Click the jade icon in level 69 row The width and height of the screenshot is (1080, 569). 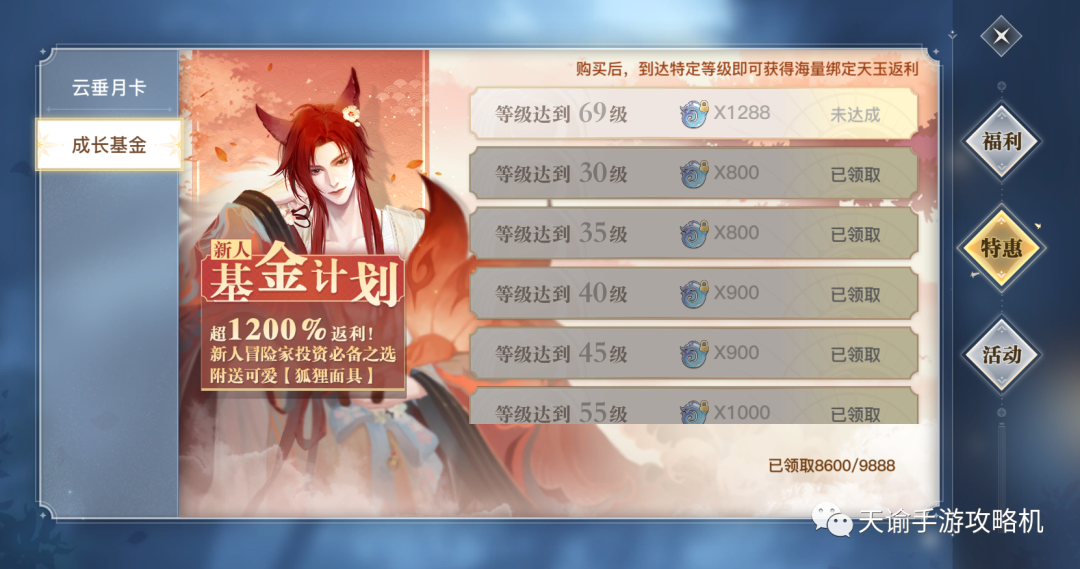pyautogui.click(x=694, y=114)
